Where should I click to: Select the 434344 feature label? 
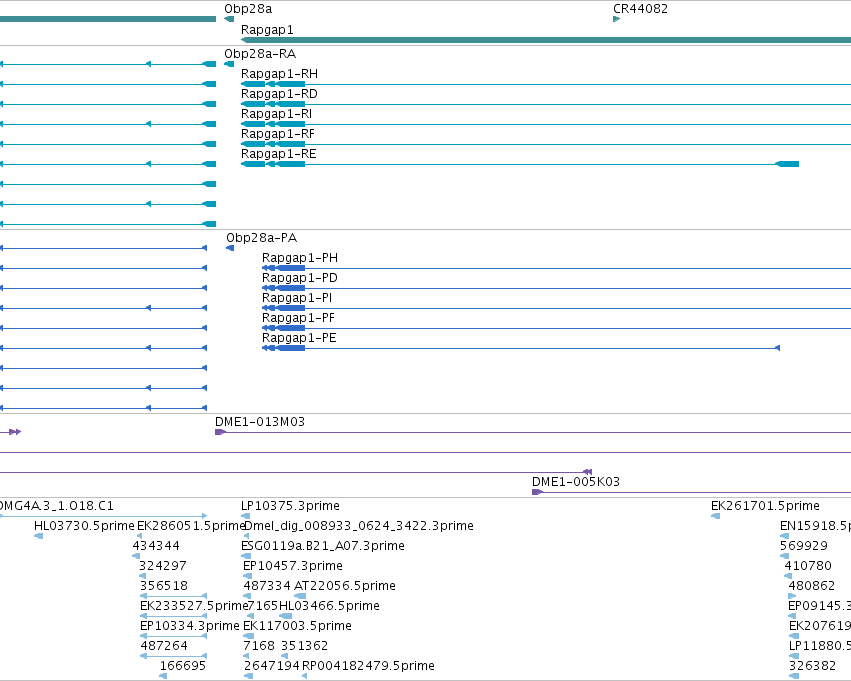click(x=156, y=546)
